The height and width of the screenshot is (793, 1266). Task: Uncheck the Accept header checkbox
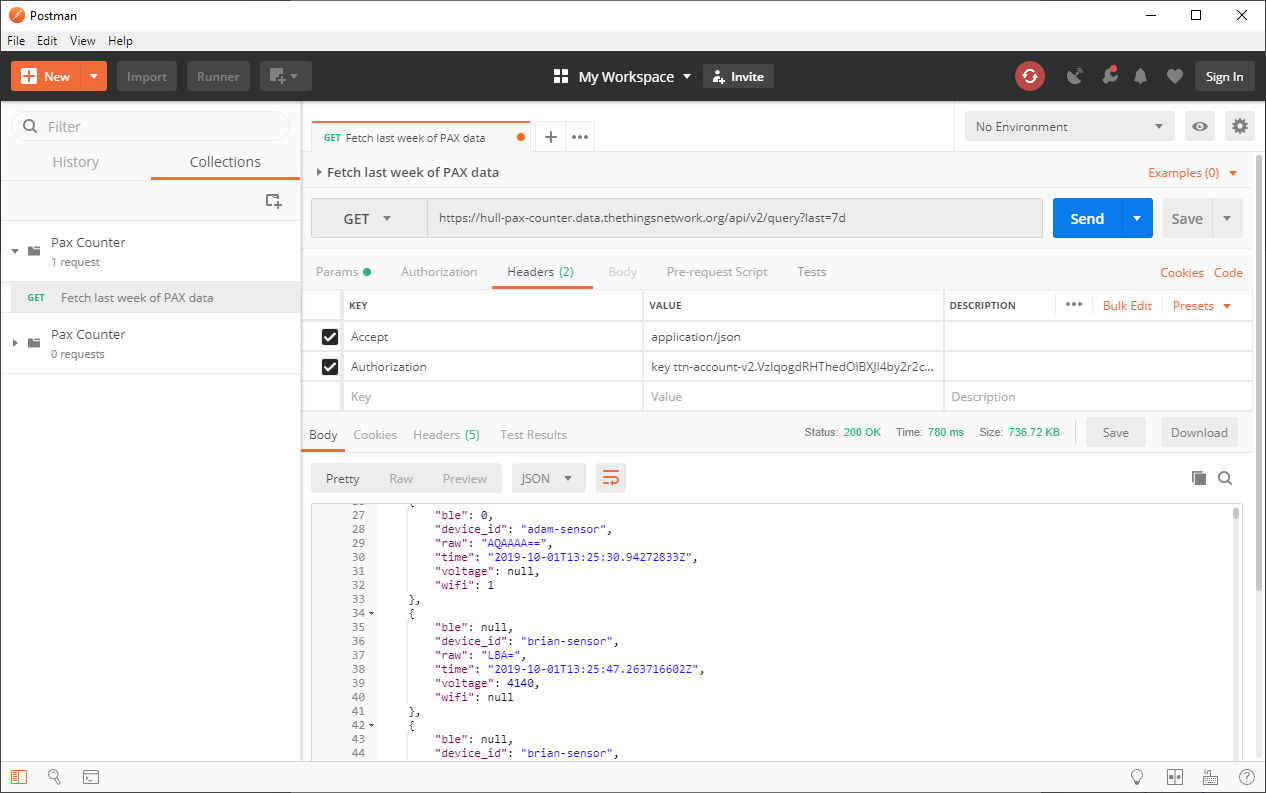[330, 337]
